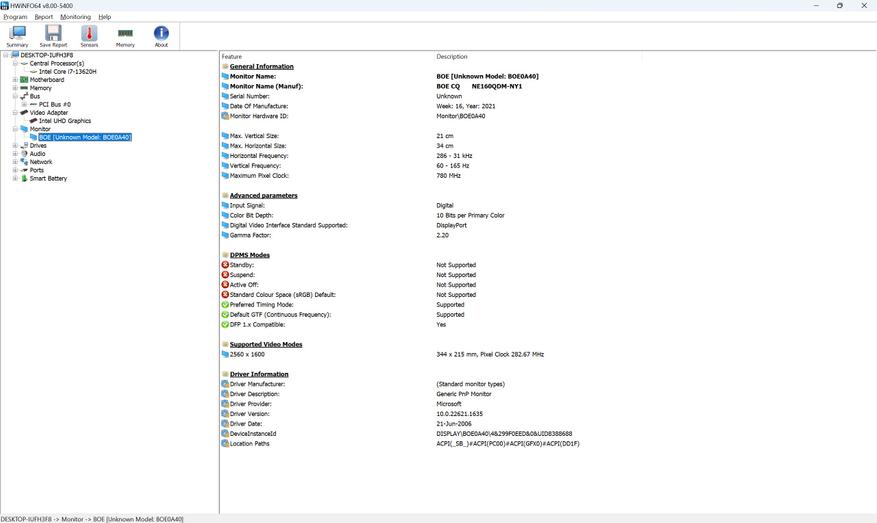
Task: Open the Summary toolbar icon
Action: (17, 36)
